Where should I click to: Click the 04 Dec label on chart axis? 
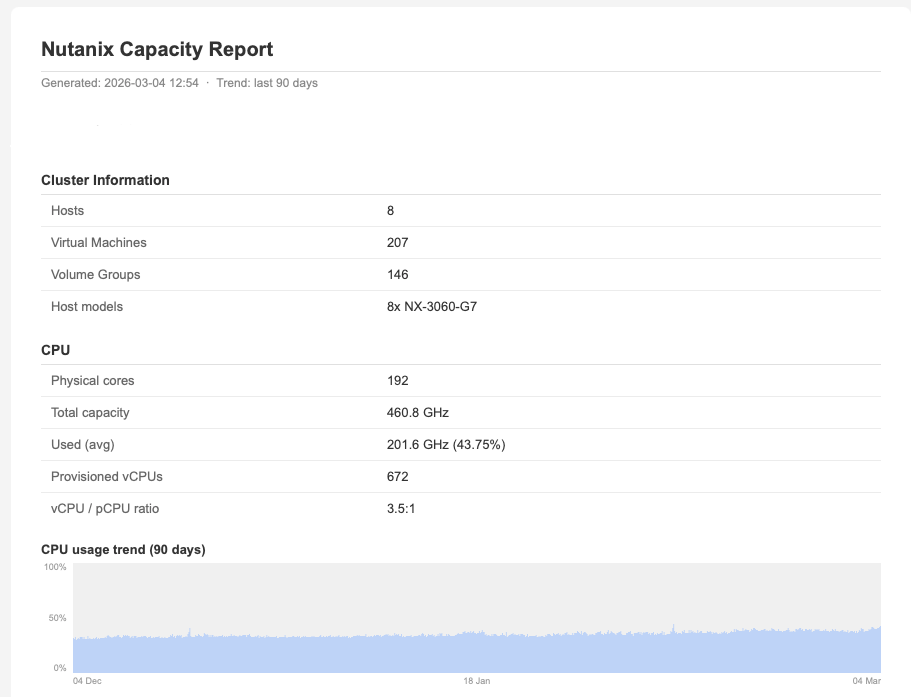coord(87,681)
